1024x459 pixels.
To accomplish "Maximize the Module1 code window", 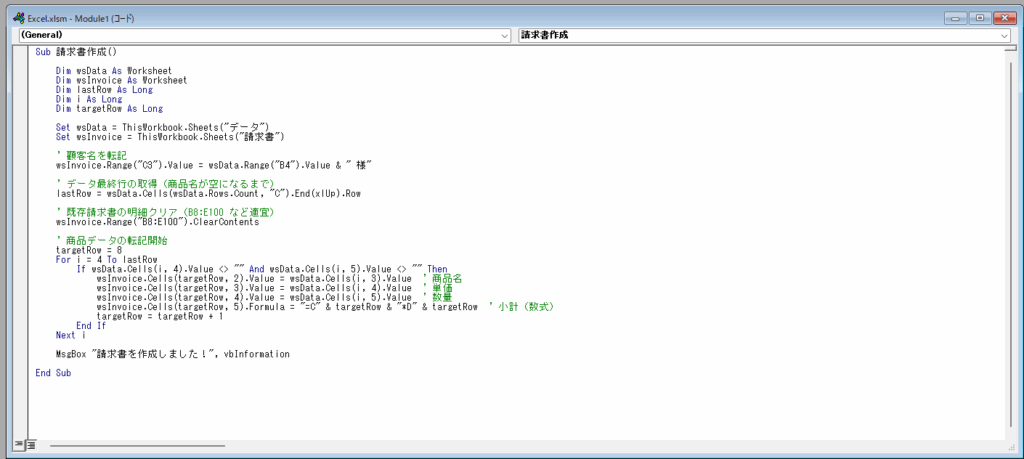I will (x=978, y=17).
